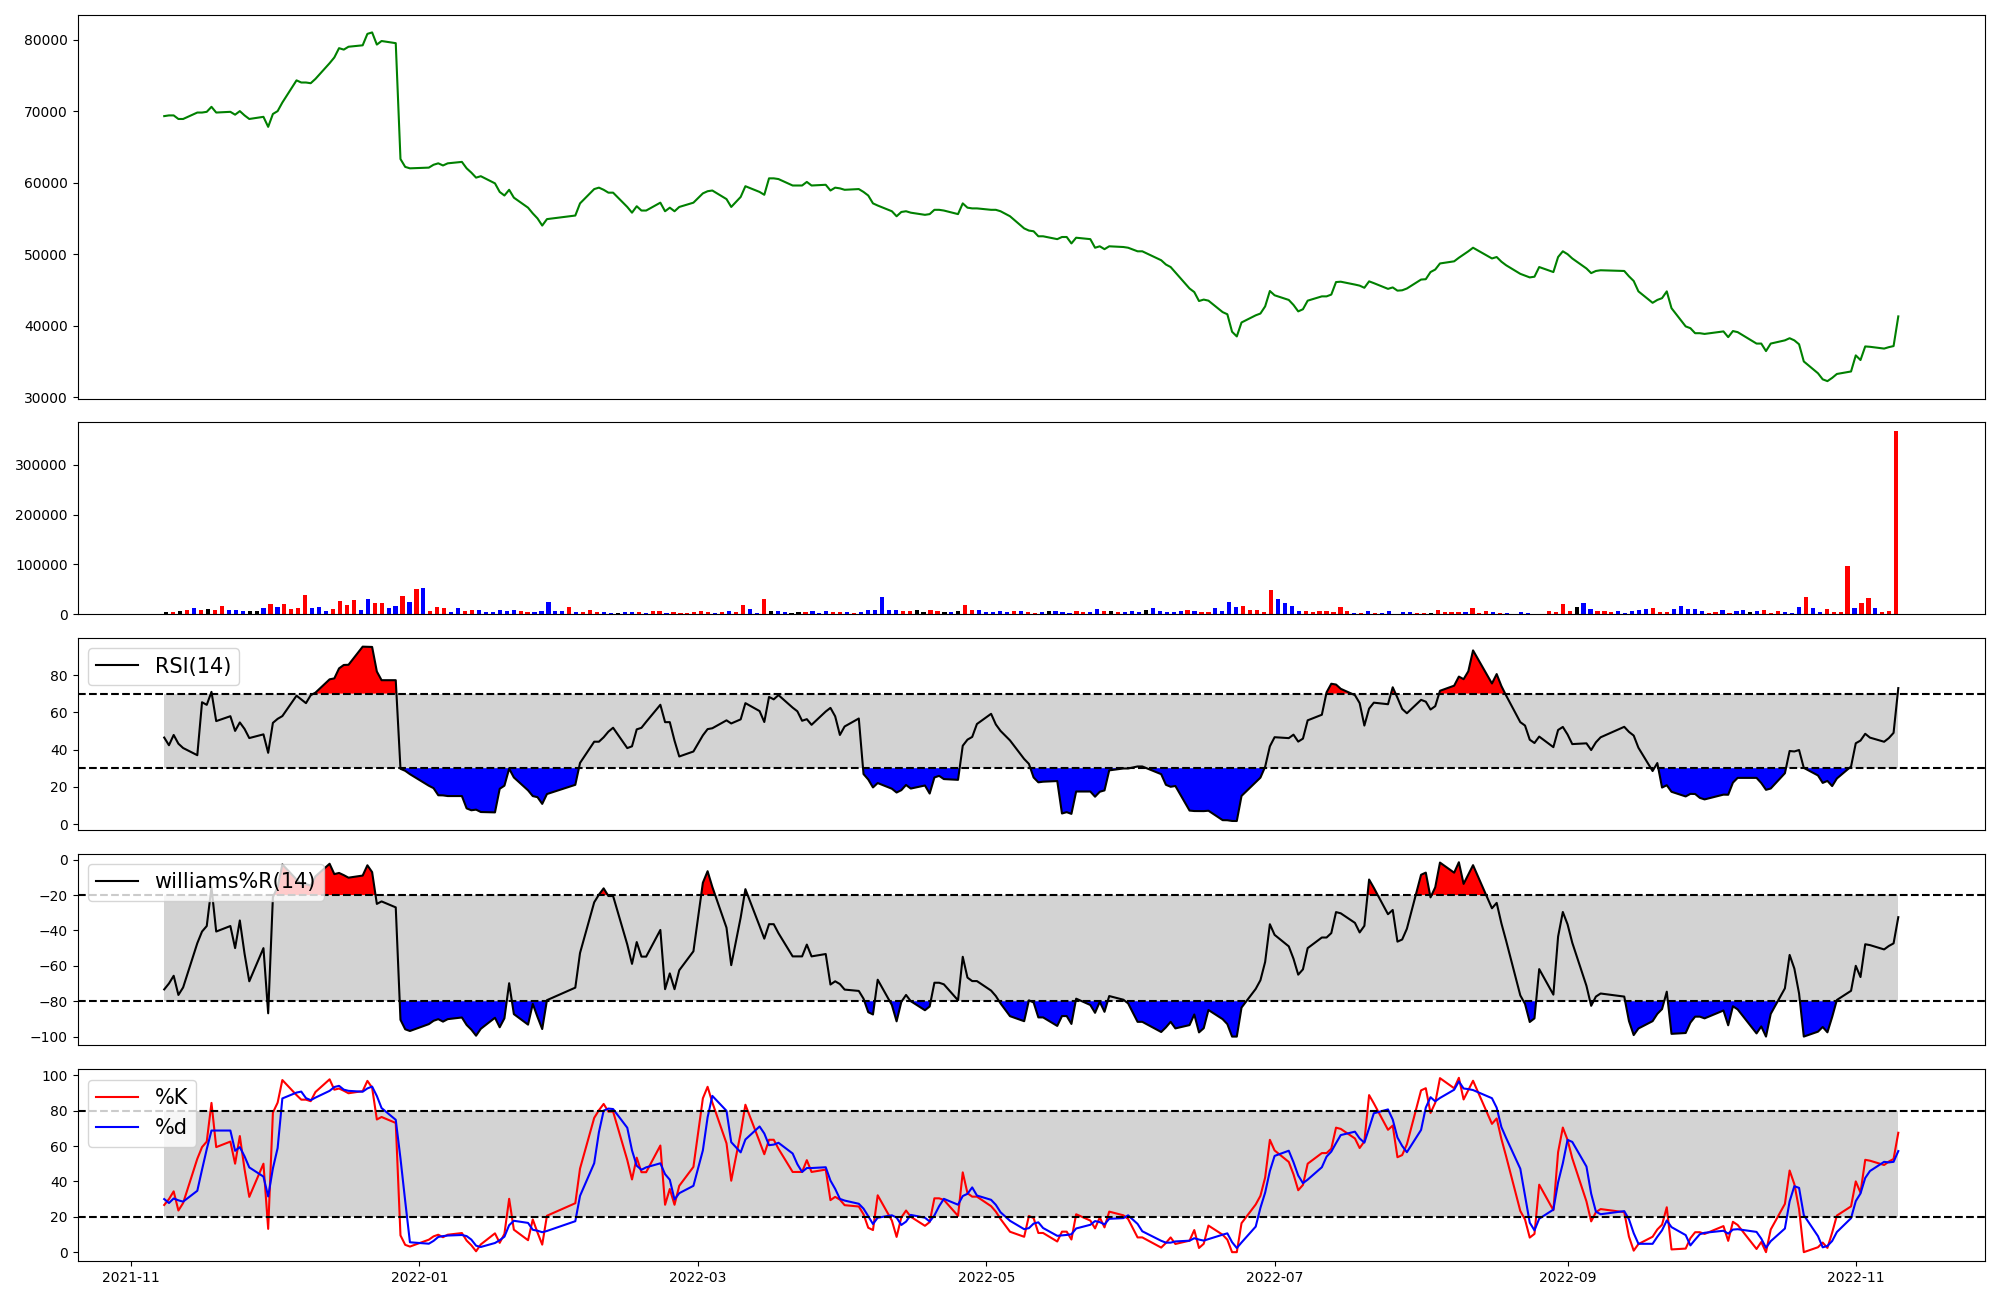Click the 2022-05 date tick label
The image size is (2000, 1300).
pyautogui.click(x=987, y=1277)
